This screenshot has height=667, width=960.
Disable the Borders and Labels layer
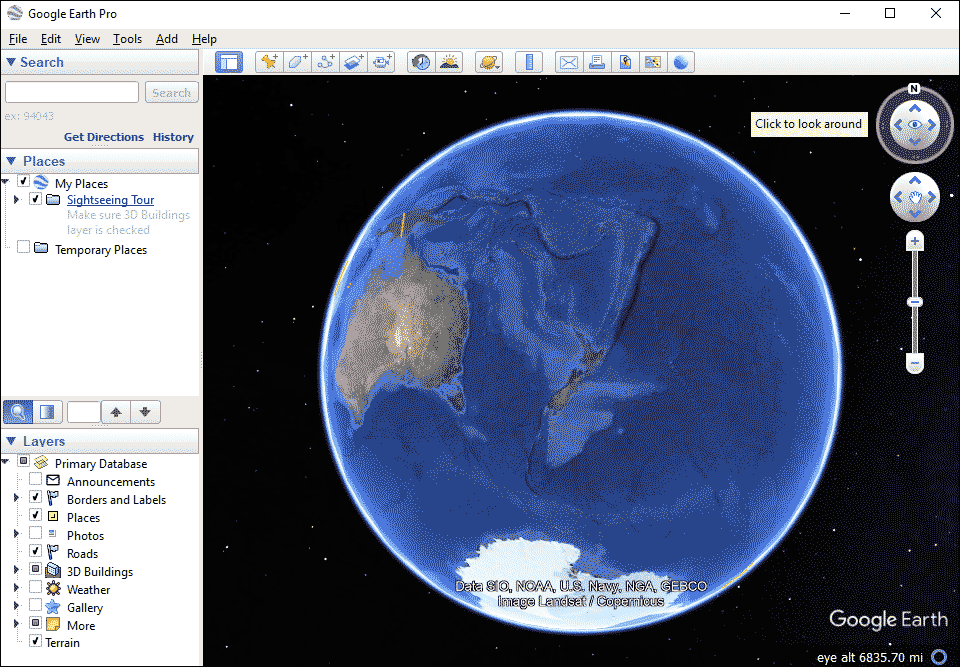coord(36,497)
